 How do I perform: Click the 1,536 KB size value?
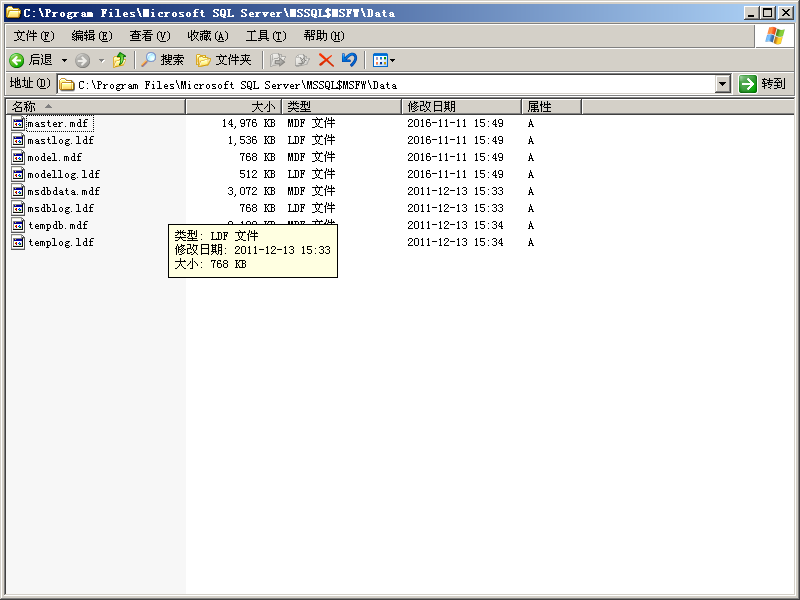(252, 140)
